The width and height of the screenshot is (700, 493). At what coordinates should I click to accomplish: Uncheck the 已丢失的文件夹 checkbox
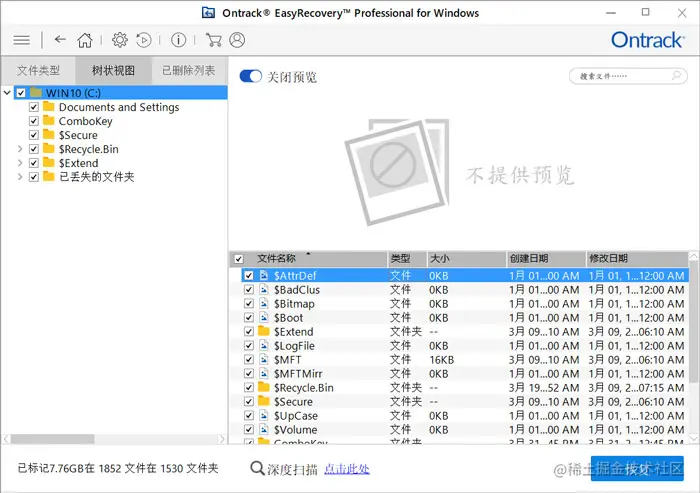(x=33, y=177)
